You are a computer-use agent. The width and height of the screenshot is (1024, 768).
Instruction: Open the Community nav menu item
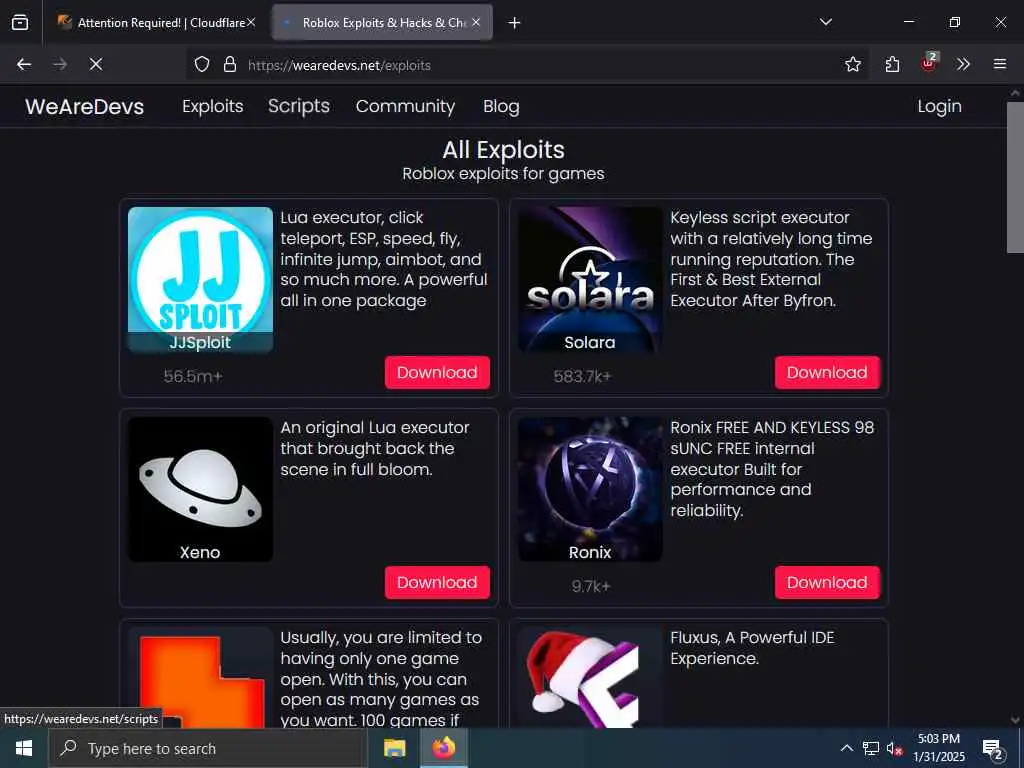click(x=406, y=106)
